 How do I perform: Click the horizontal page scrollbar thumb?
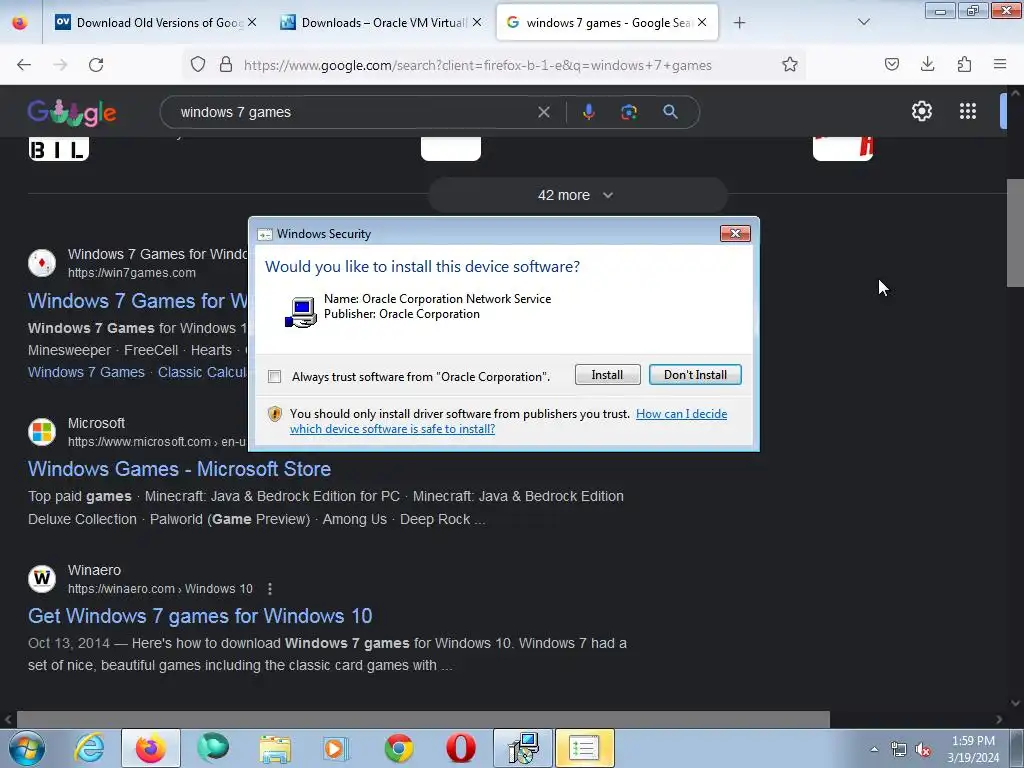pyautogui.click(x=423, y=720)
